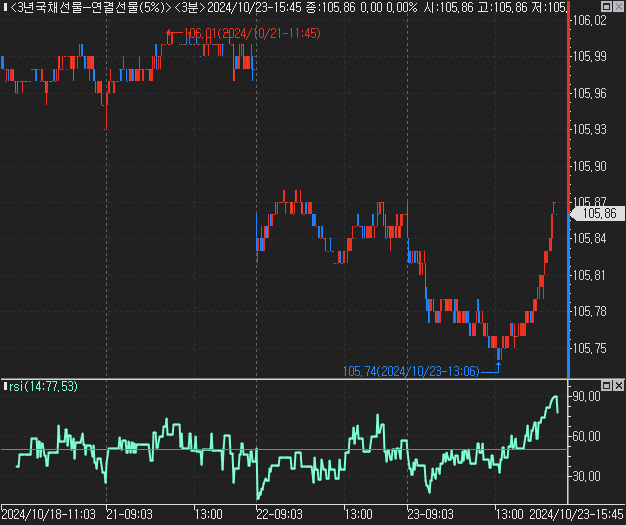The width and height of the screenshot is (626, 525).
Task: Click the 105,99 price axis label
Action: (x=589, y=57)
